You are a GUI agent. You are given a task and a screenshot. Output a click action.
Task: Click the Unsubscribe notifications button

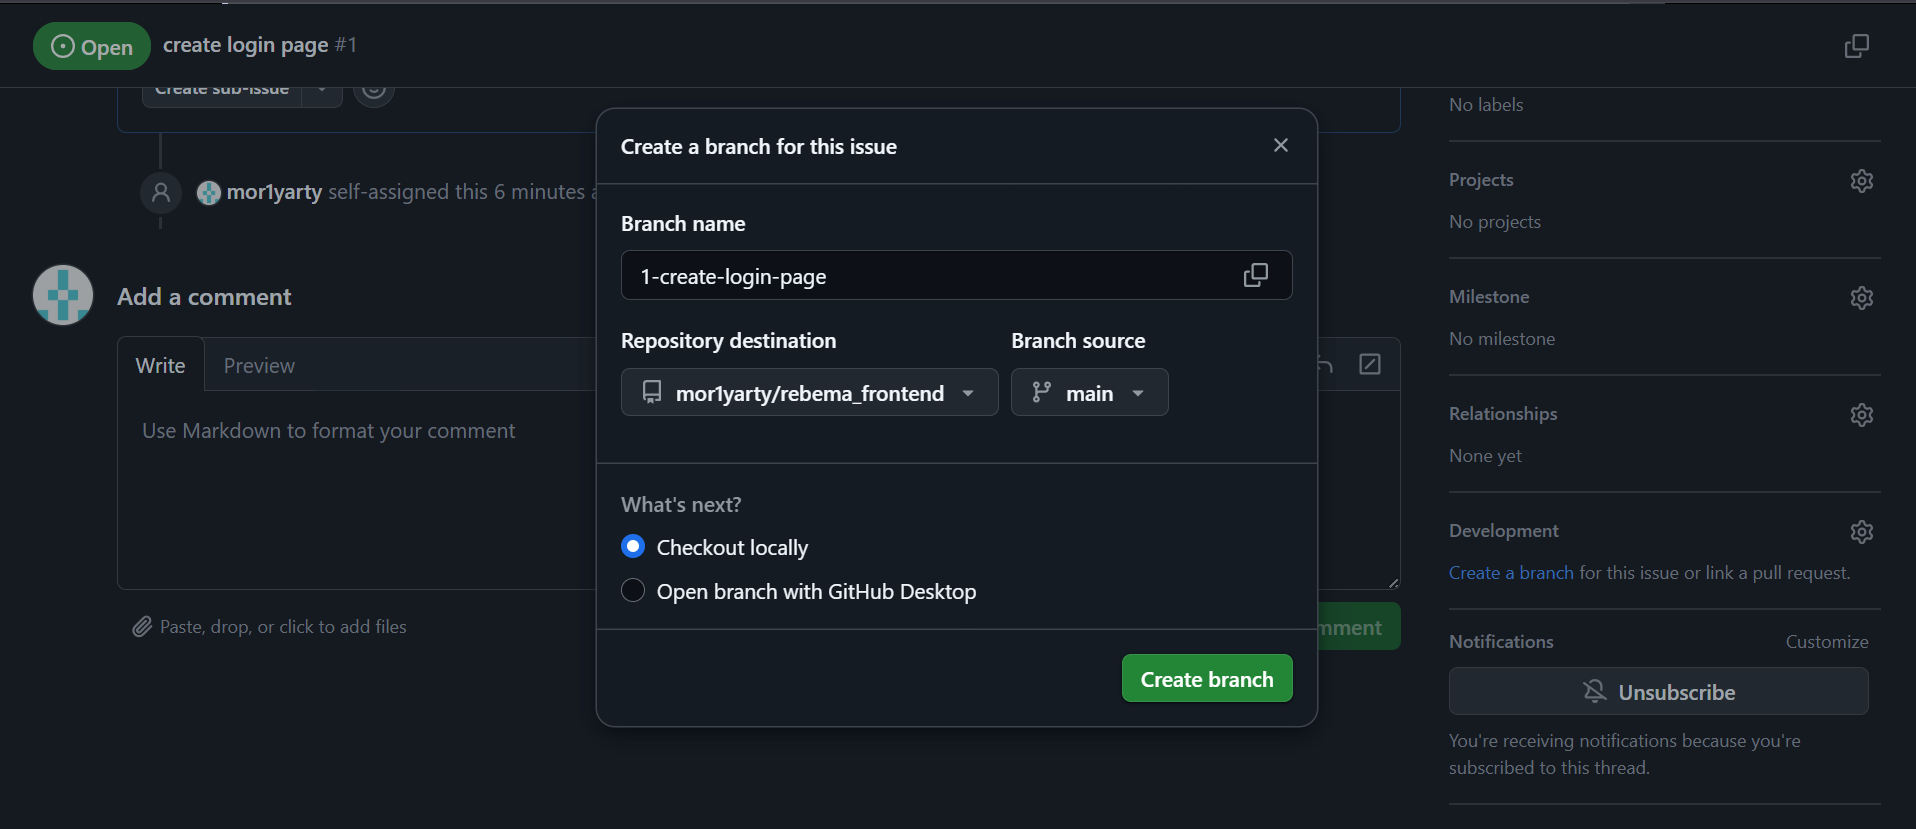click(1658, 692)
